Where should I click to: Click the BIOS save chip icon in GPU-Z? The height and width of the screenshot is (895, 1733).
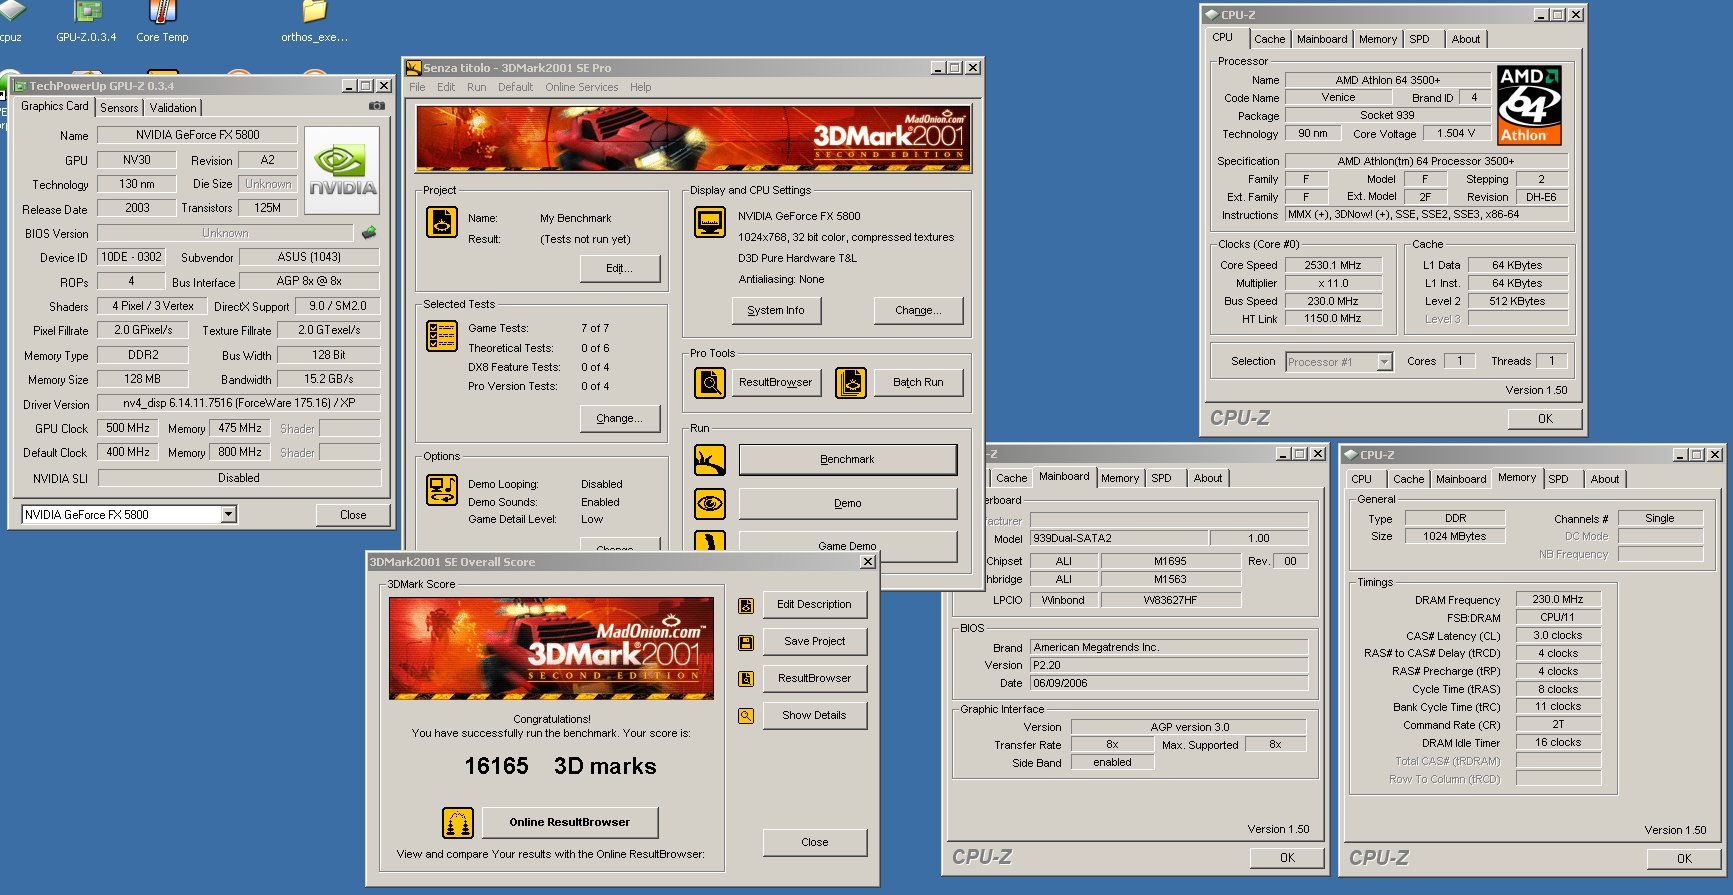(369, 233)
